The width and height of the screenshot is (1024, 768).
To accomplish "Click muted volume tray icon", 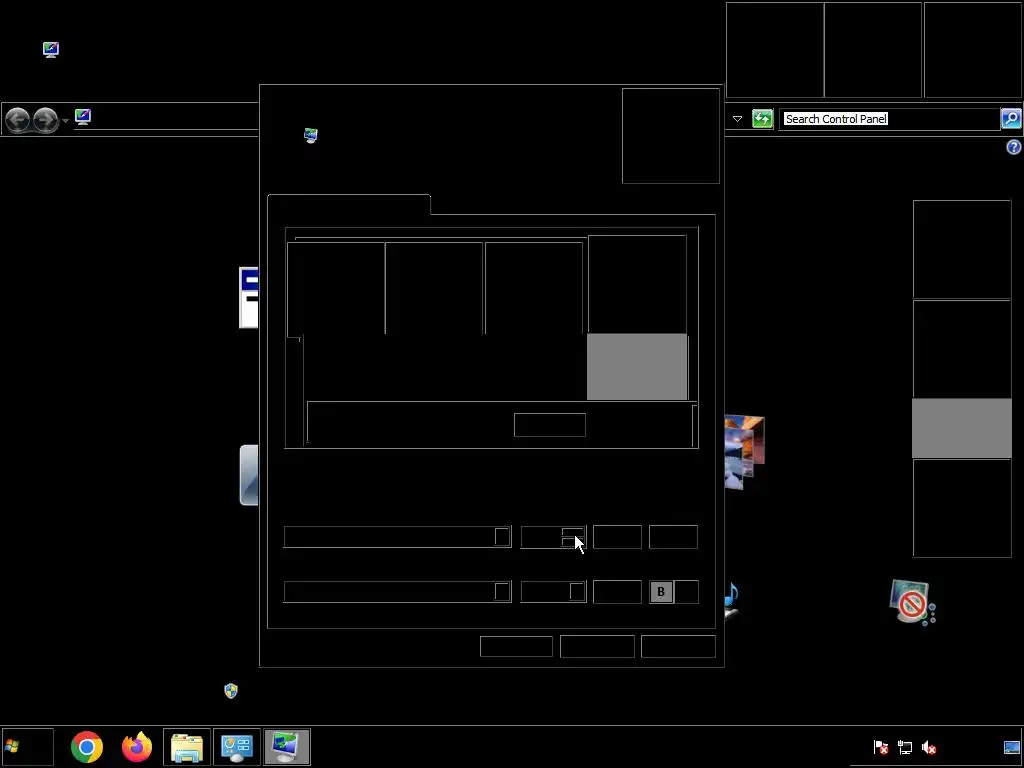I will (929, 747).
